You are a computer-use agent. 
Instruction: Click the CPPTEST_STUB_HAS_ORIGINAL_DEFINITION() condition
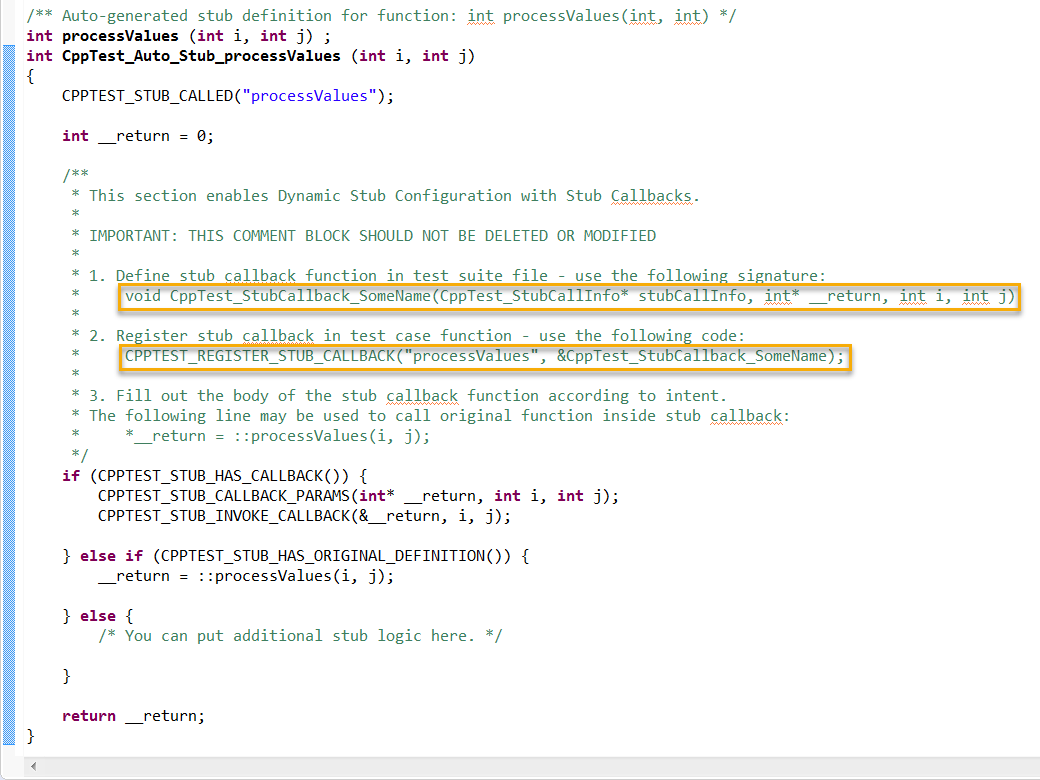click(336, 556)
